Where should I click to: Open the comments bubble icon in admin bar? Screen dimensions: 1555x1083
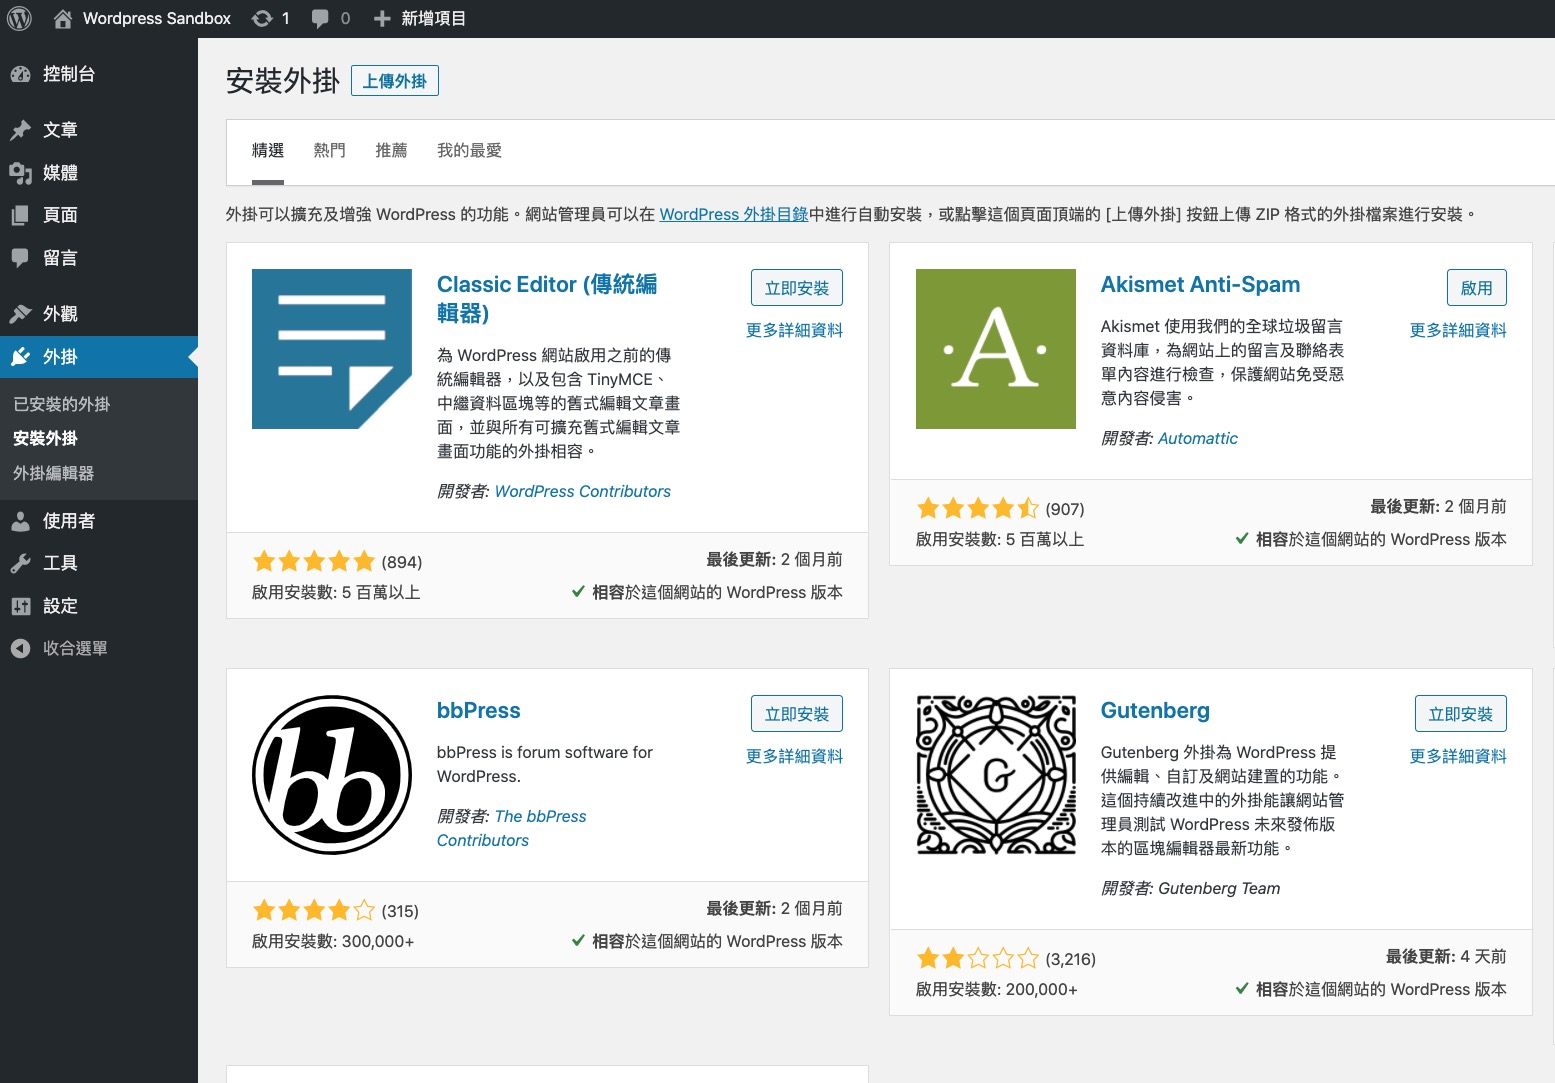320,18
